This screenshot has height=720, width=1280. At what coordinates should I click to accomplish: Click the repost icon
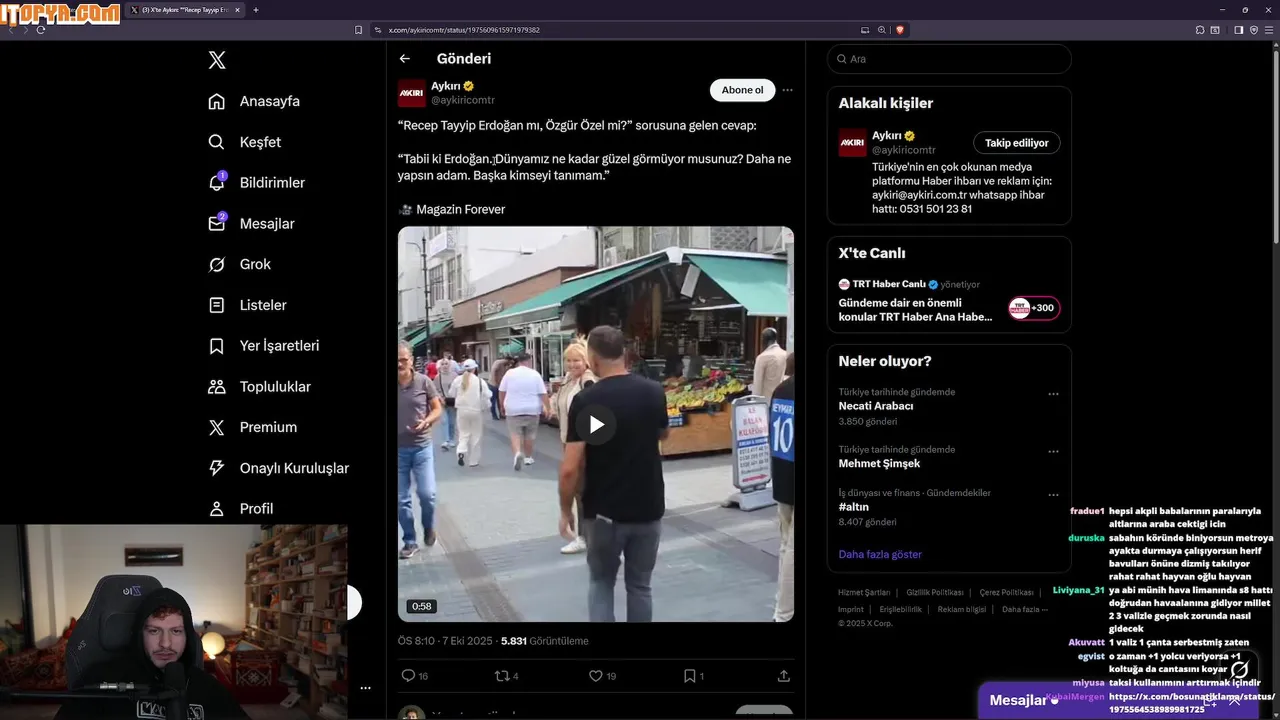coord(502,676)
